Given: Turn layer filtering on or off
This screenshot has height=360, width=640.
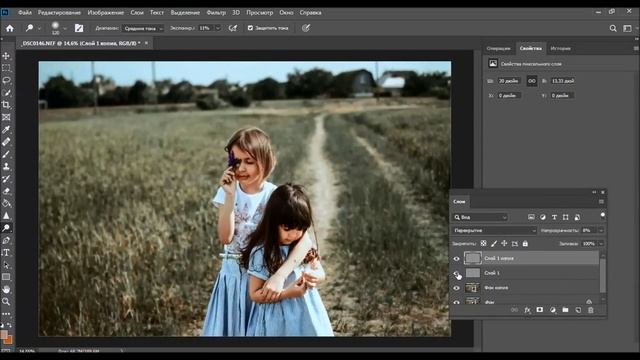Looking at the screenshot, I should tap(602, 216).
